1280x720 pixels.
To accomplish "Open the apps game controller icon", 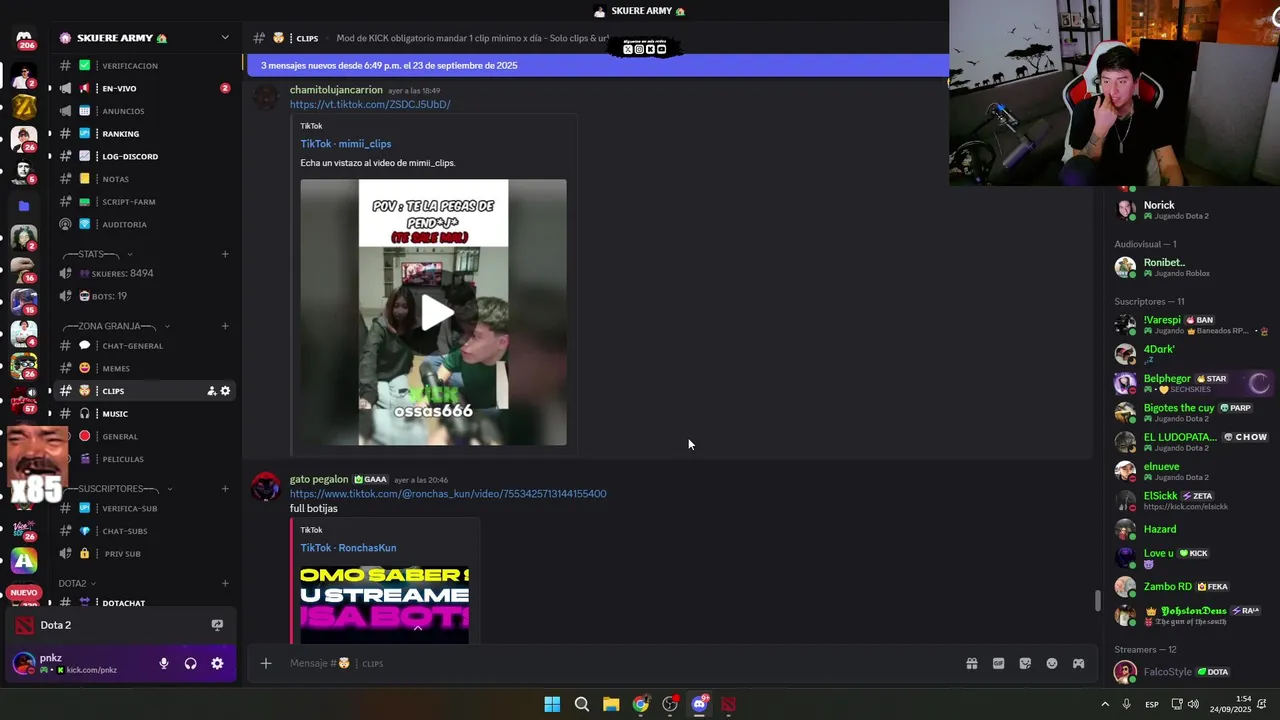I will [x=1078, y=663].
